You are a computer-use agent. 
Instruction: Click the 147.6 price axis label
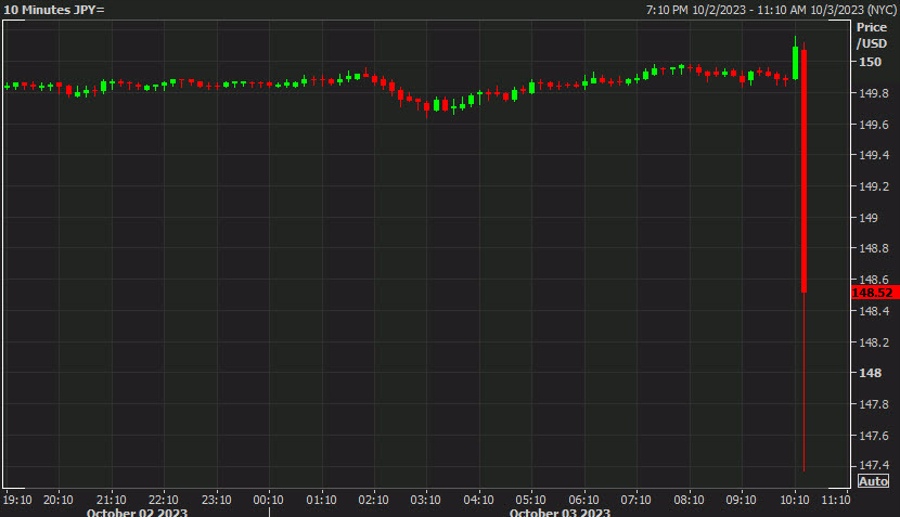(x=873, y=436)
